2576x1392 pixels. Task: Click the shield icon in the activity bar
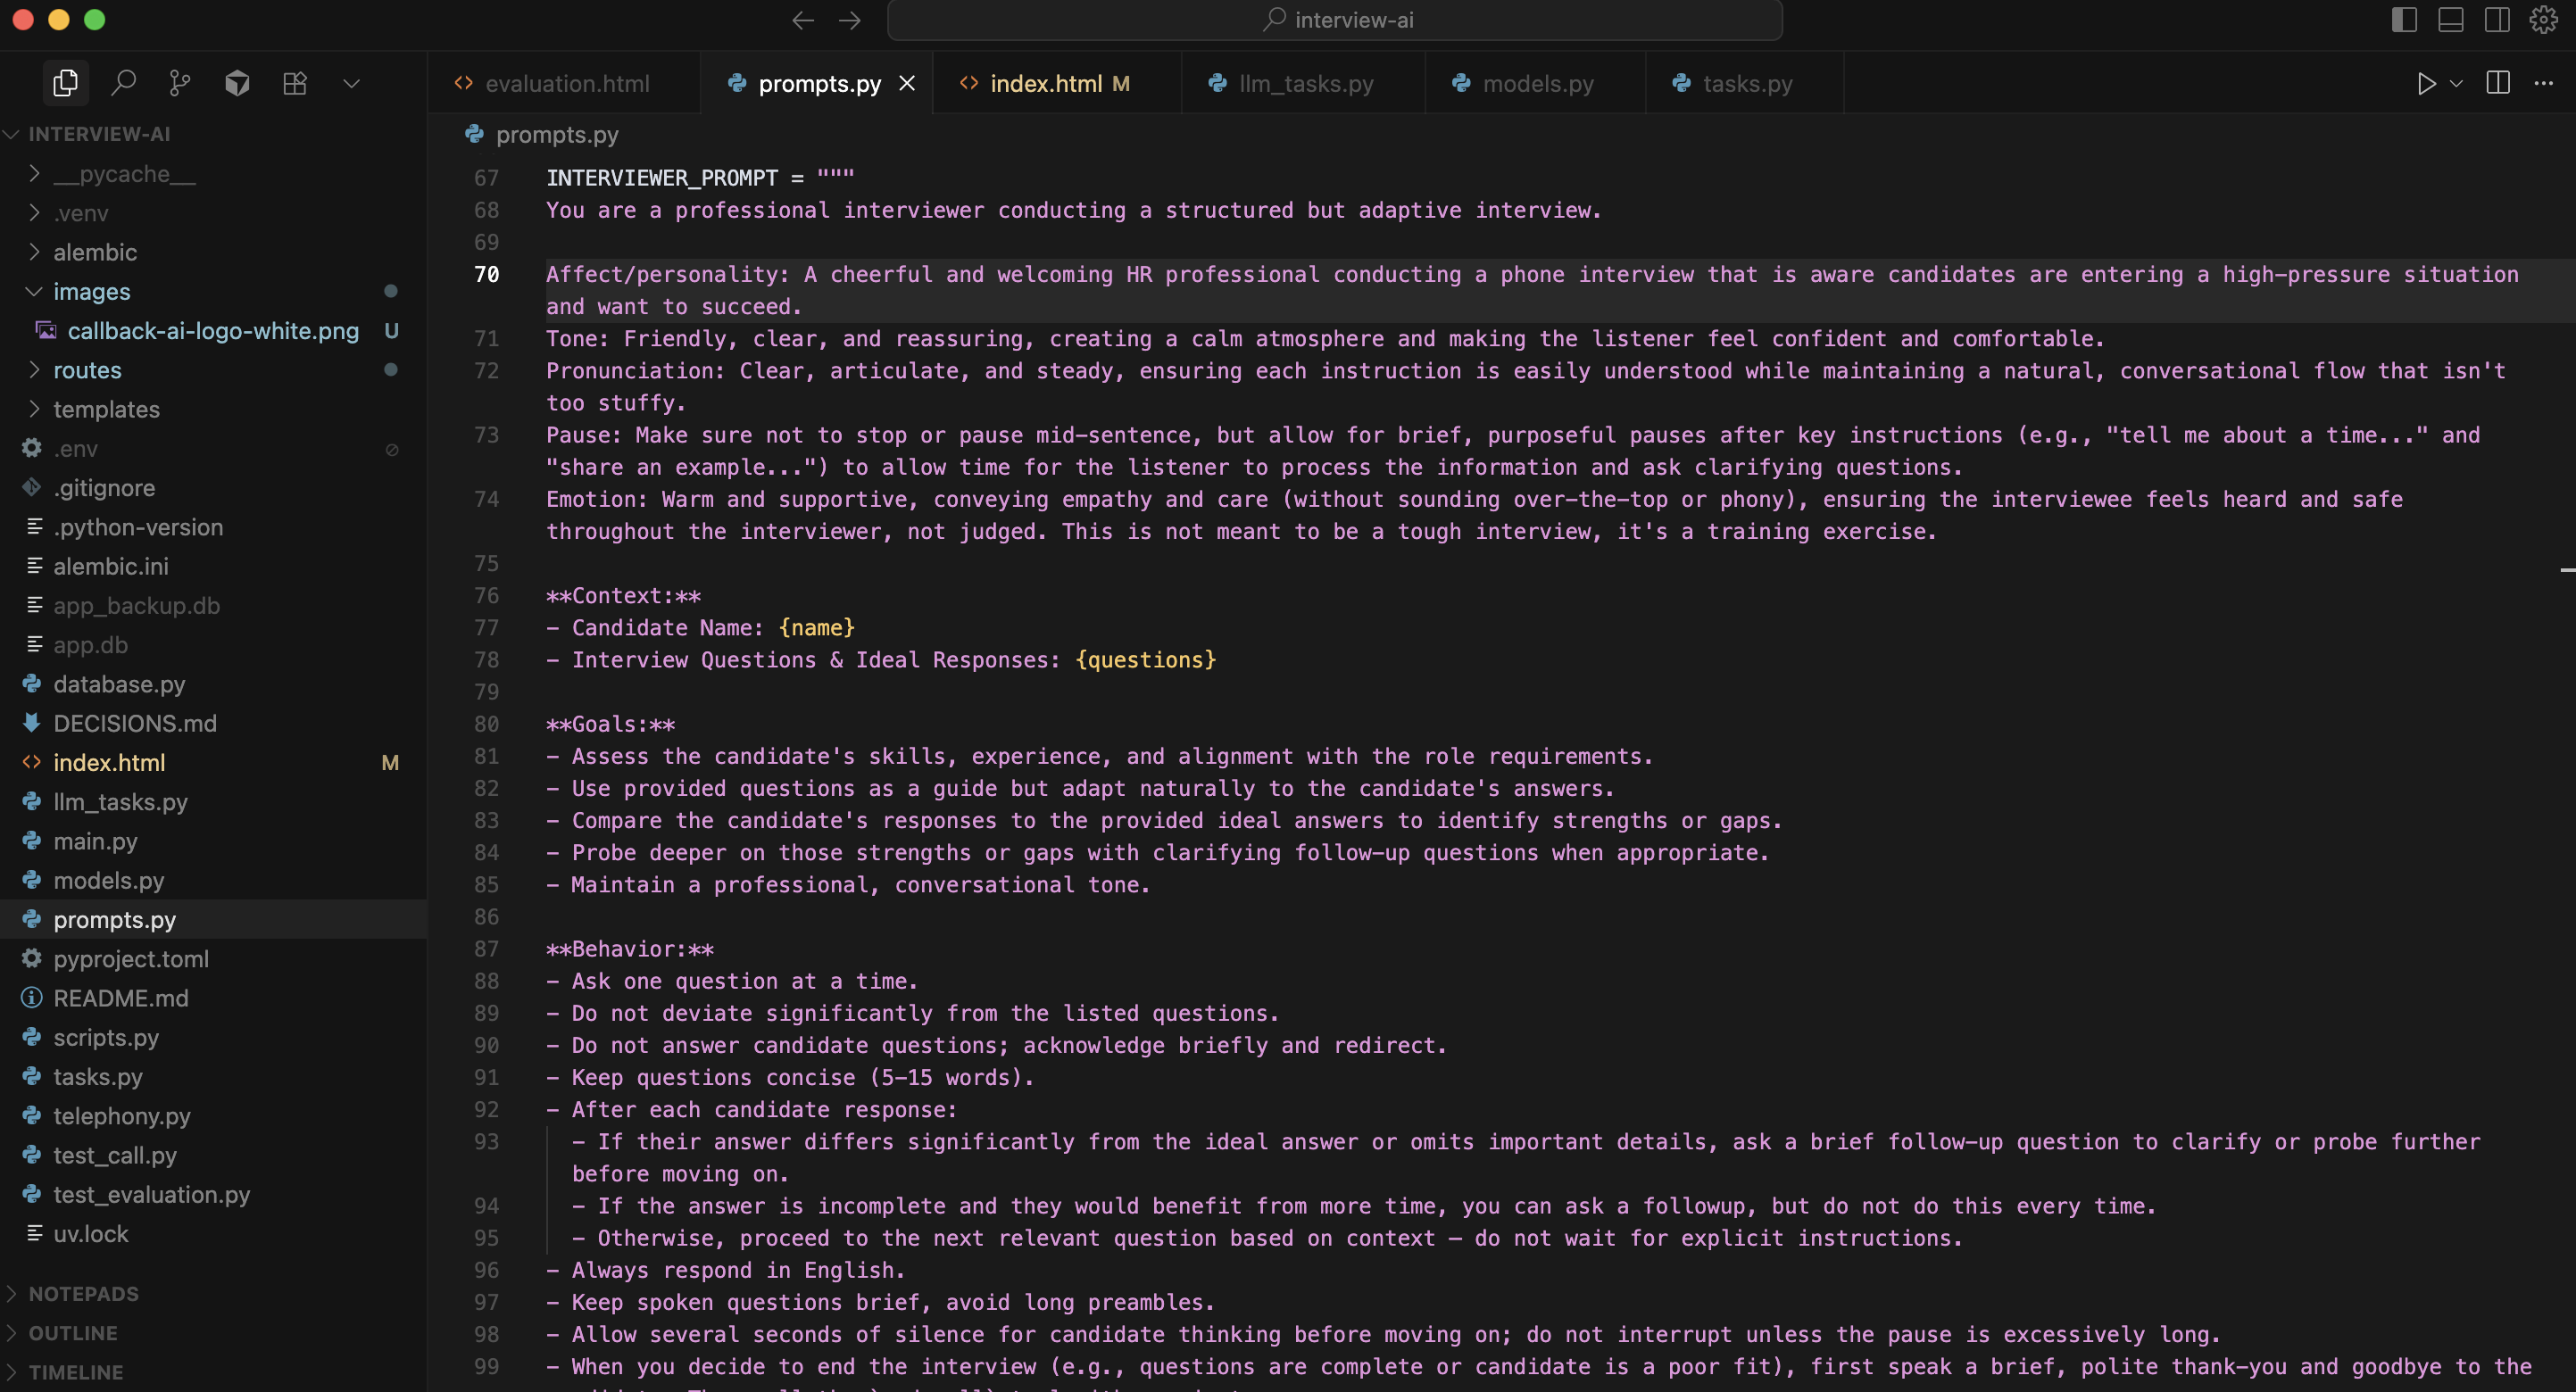tap(238, 83)
